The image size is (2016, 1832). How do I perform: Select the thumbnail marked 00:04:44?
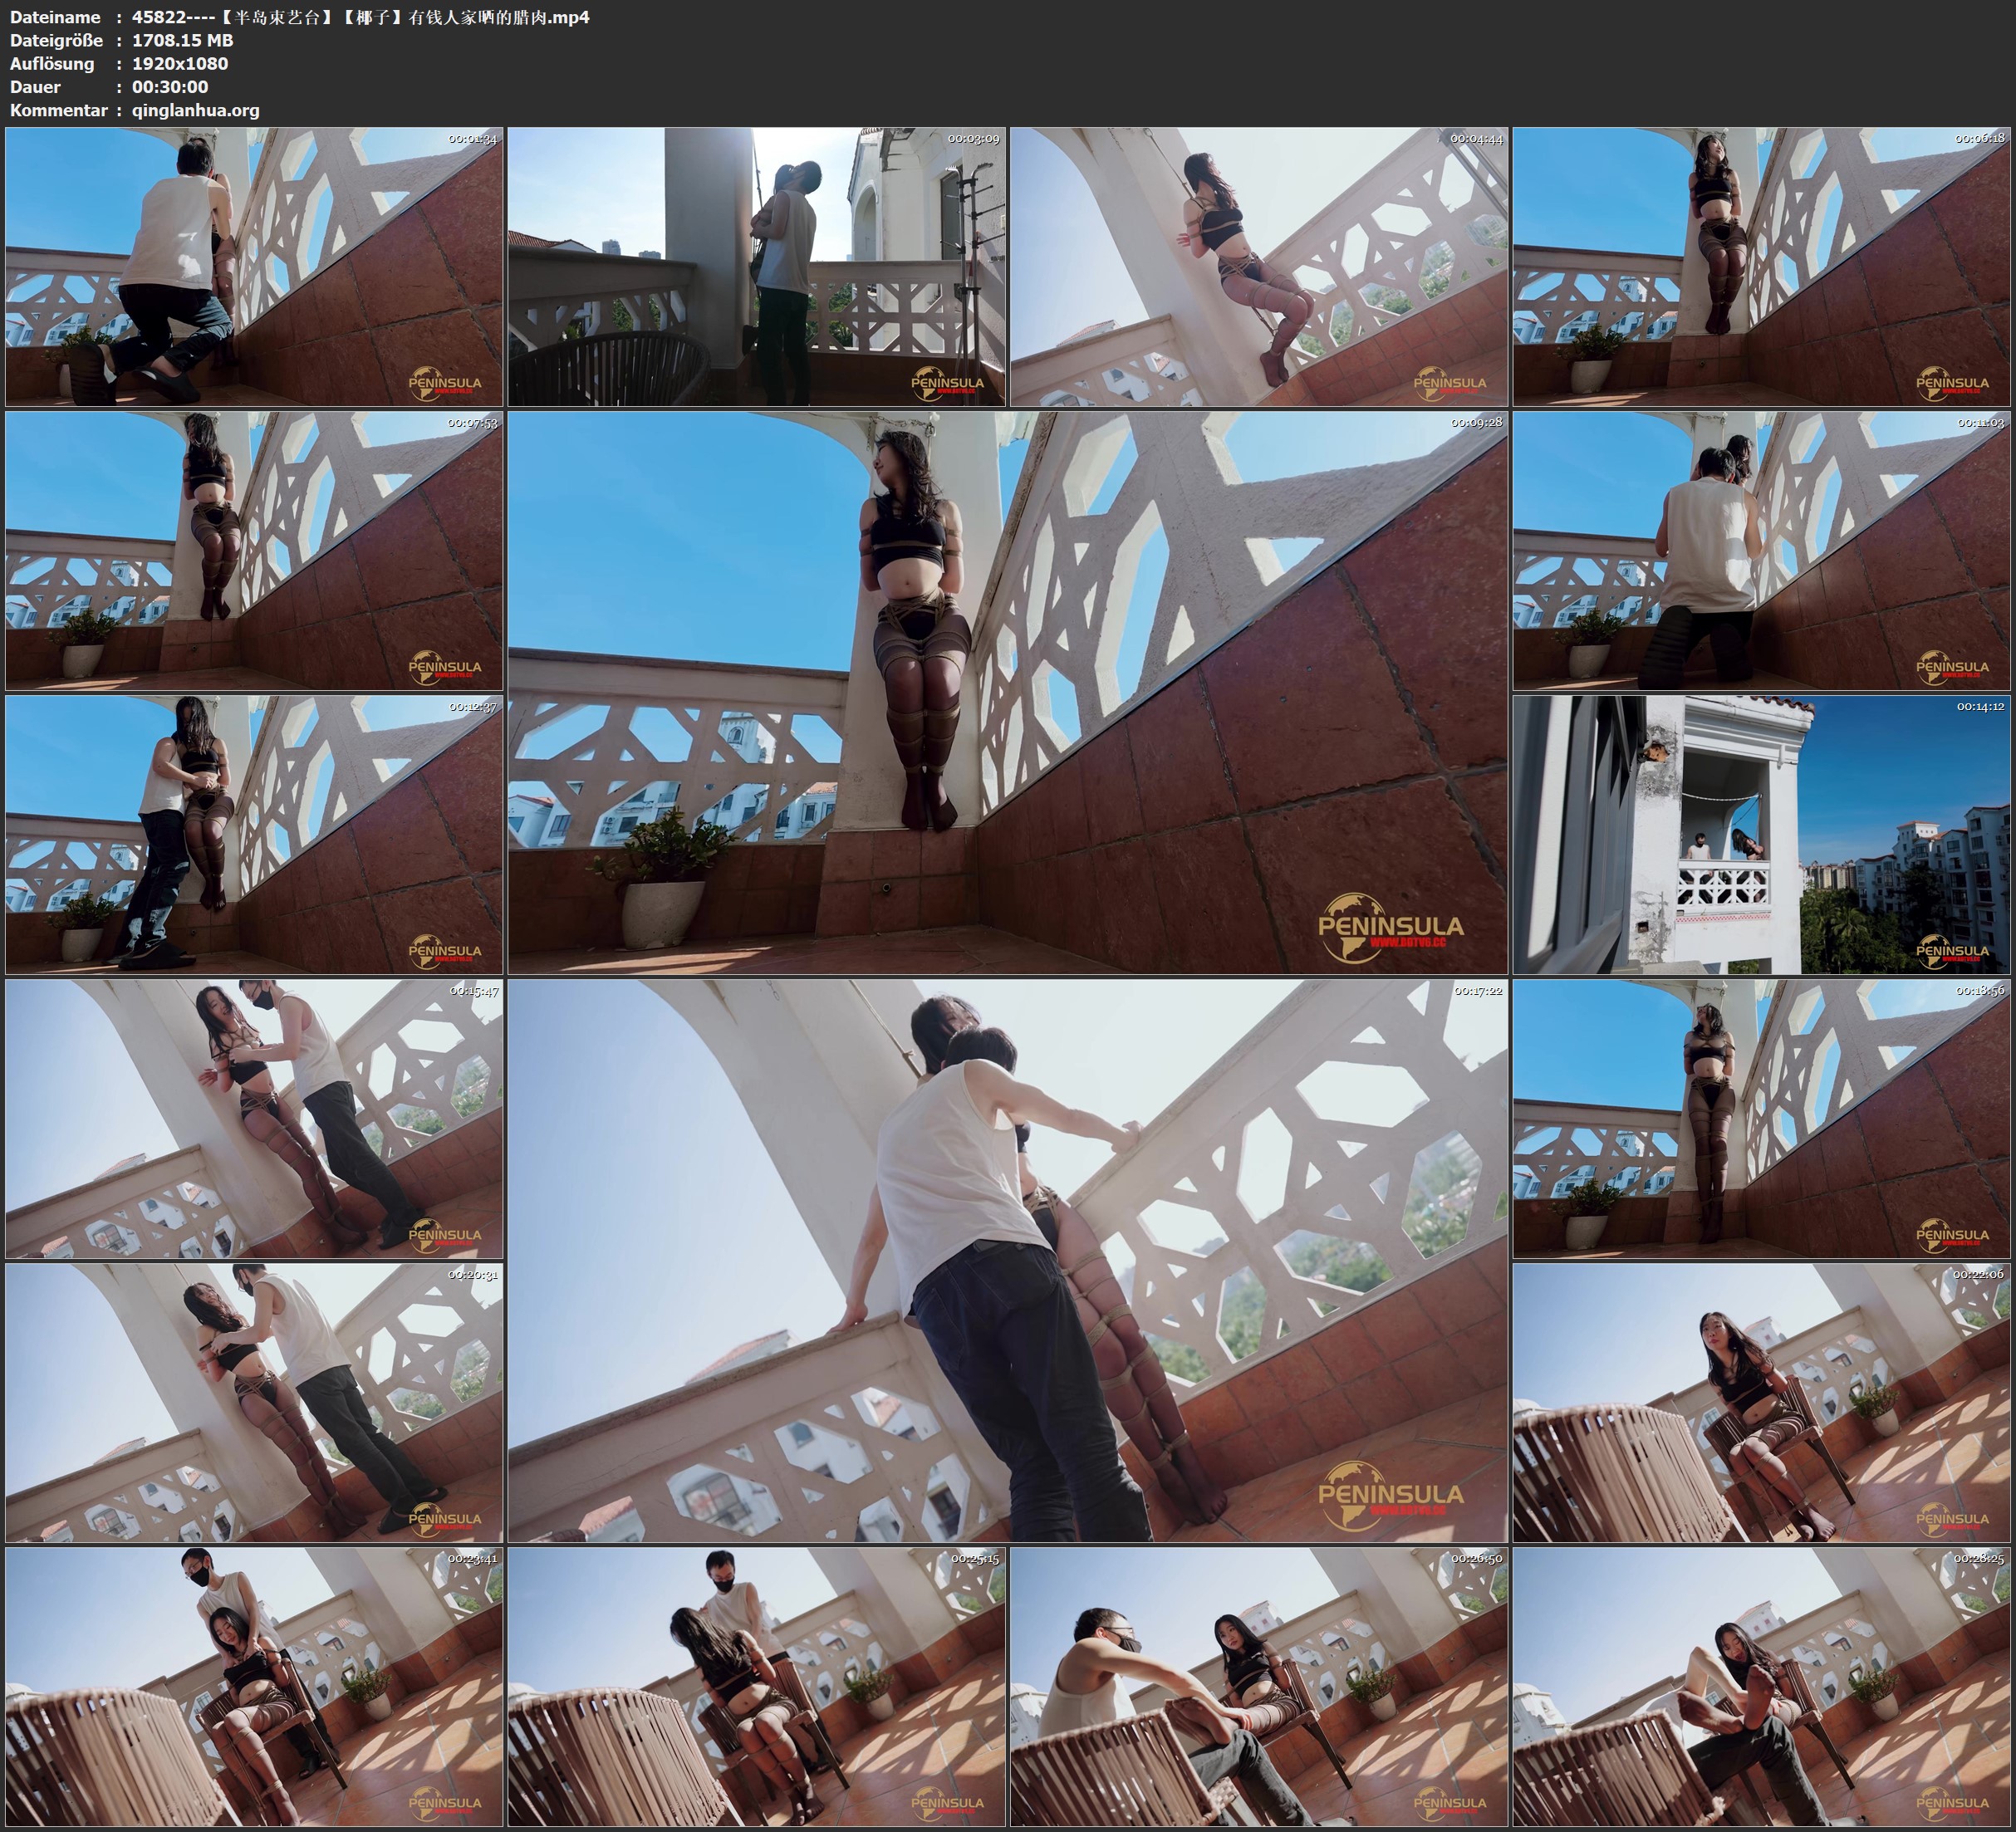(x=1259, y=266)
